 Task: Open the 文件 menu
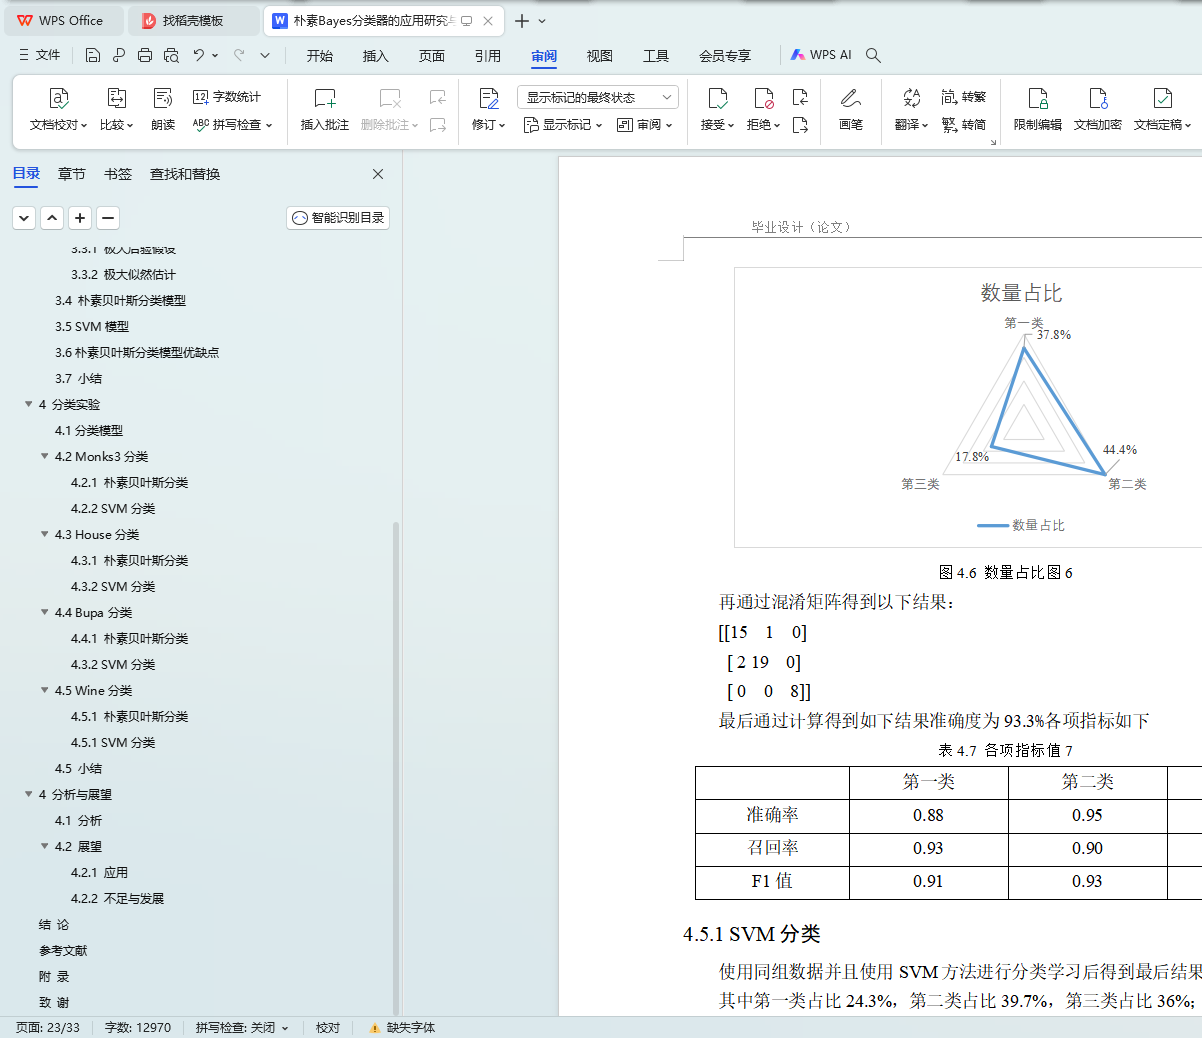pyautogui.click(x=40, y=55)
